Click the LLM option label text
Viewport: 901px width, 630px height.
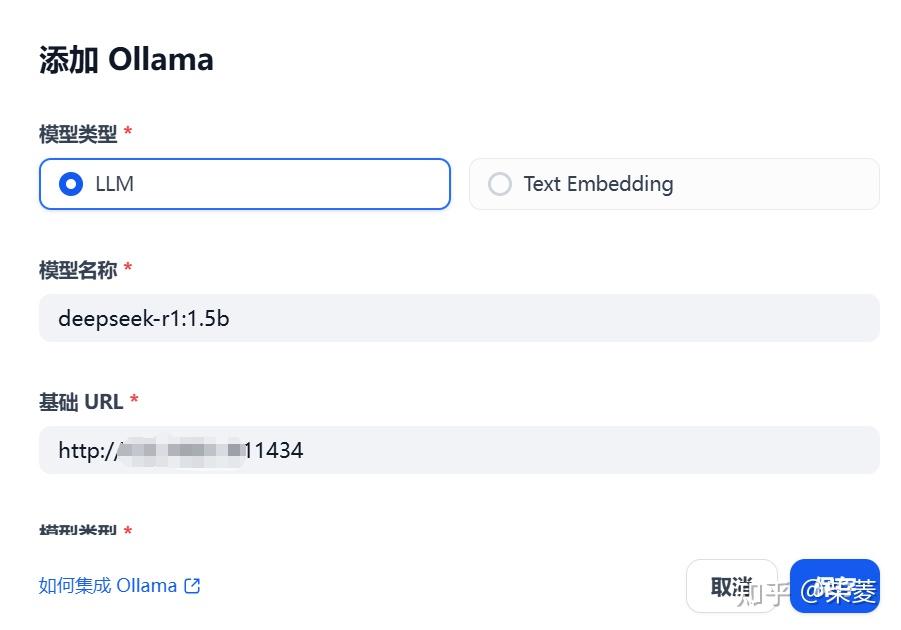(x=115, y=184)
